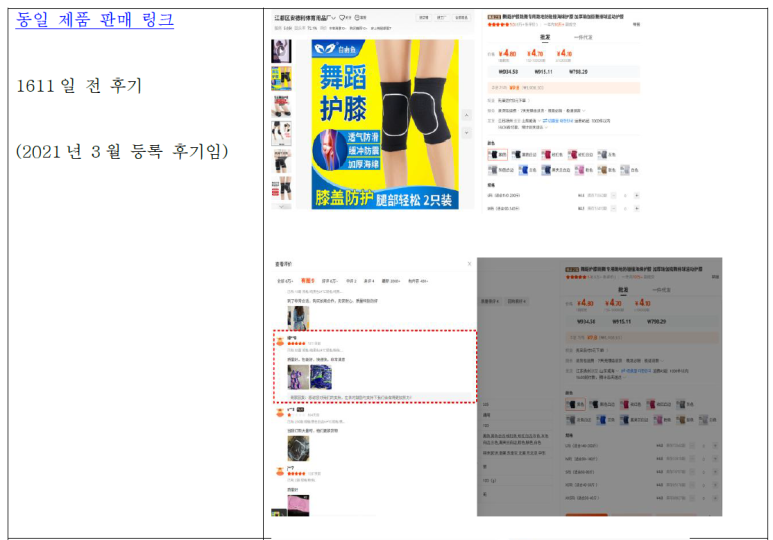This screenshot has height=540, width=773.
Task: Select the 全部 review filter tab
Action: point(285,281)
